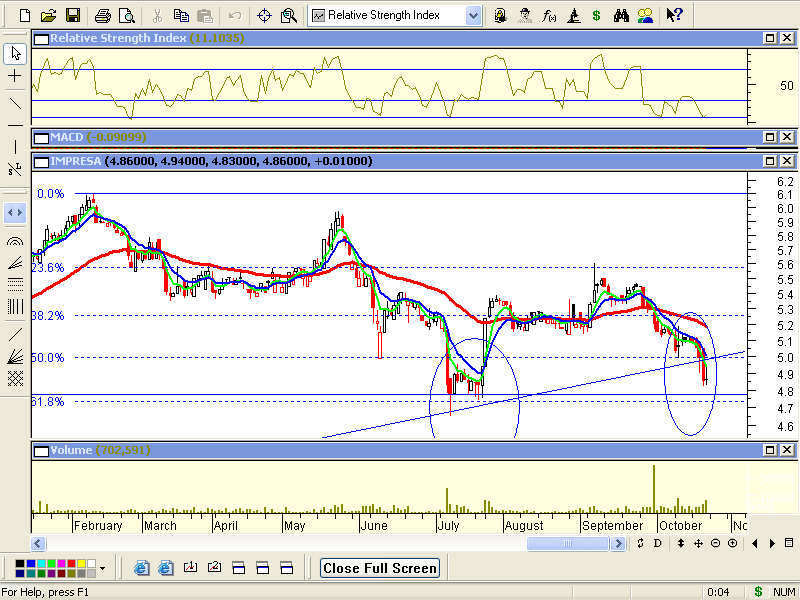This screenshot has height=600, width=800.
Task: Select the trendline drawing tool
Action: (15, 104)
